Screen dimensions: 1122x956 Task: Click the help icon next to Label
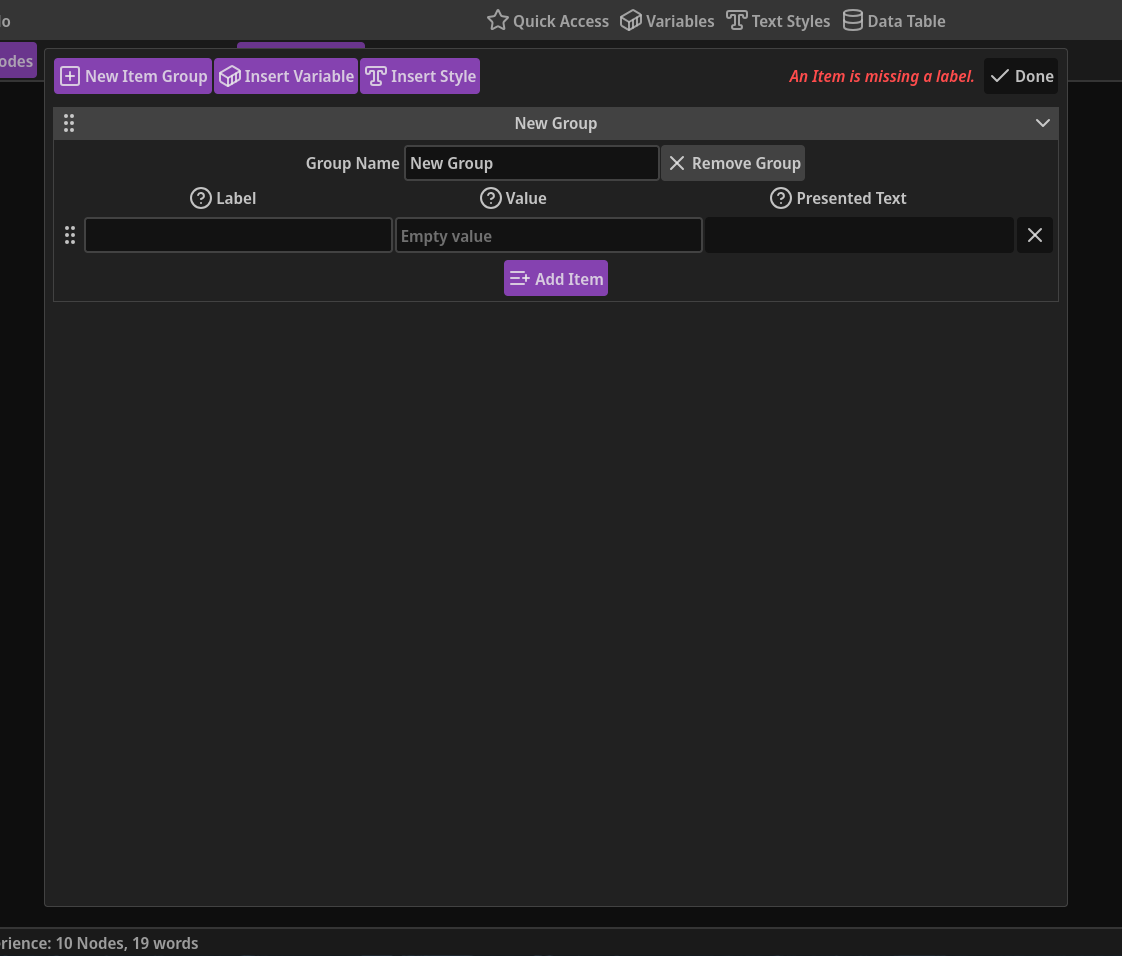tap(200, 198)
